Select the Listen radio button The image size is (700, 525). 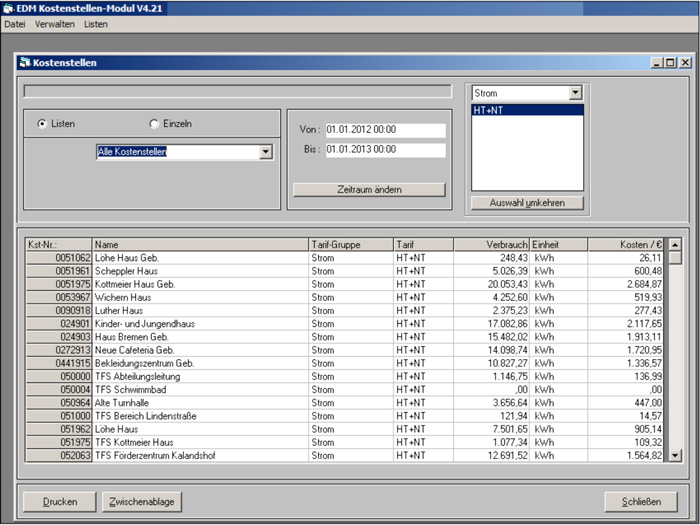click(x=42, y=124)
